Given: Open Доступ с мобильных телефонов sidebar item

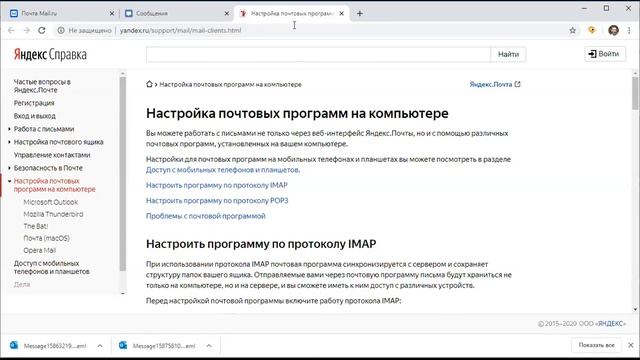Looking at the screenshot, I should (x=51, y=267).
